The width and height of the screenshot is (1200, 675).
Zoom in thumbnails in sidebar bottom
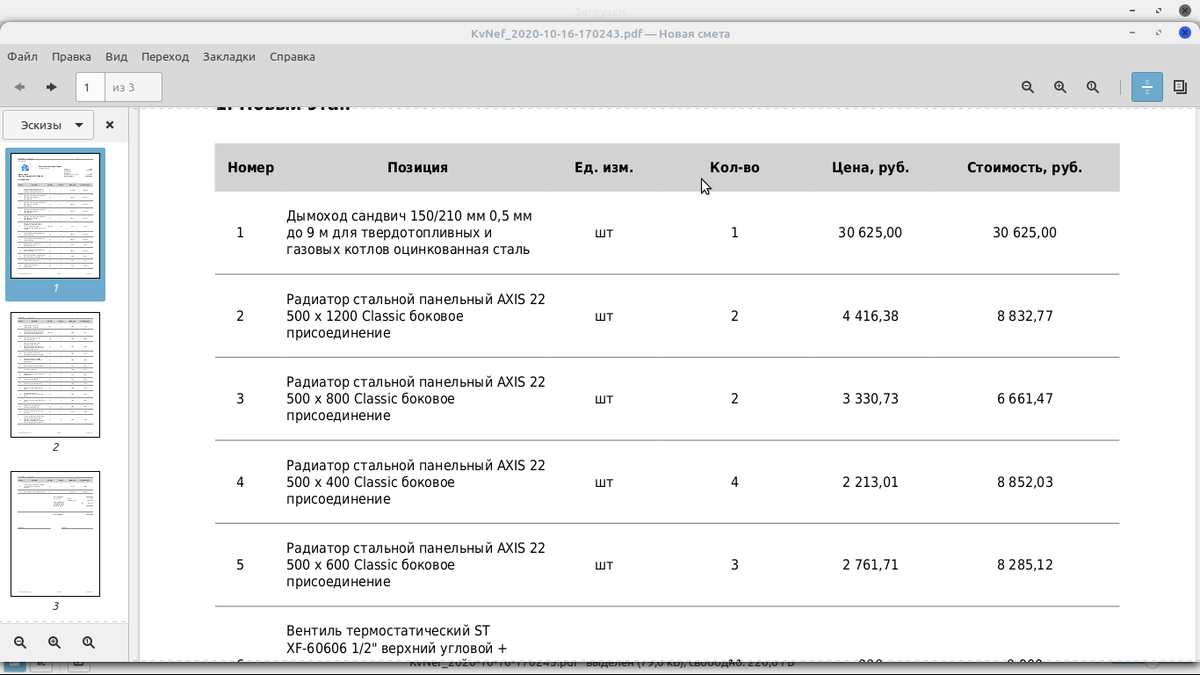click(x=54, y=642)
